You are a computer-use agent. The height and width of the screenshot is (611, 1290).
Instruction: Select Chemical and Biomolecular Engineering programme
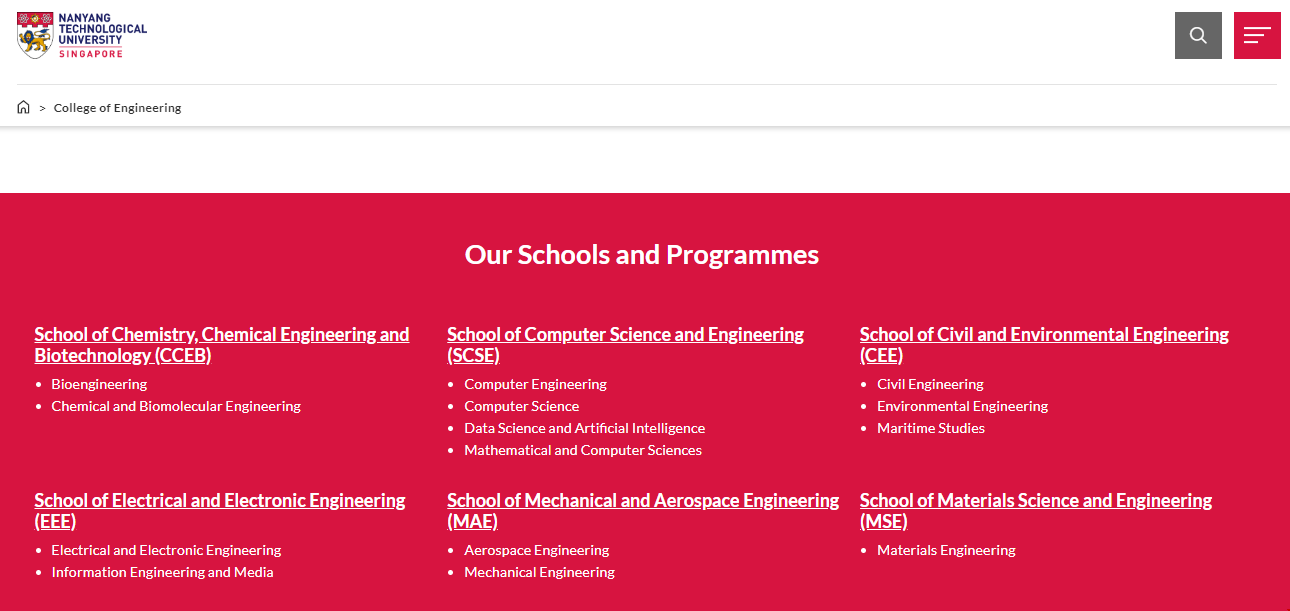coord(175,405)
